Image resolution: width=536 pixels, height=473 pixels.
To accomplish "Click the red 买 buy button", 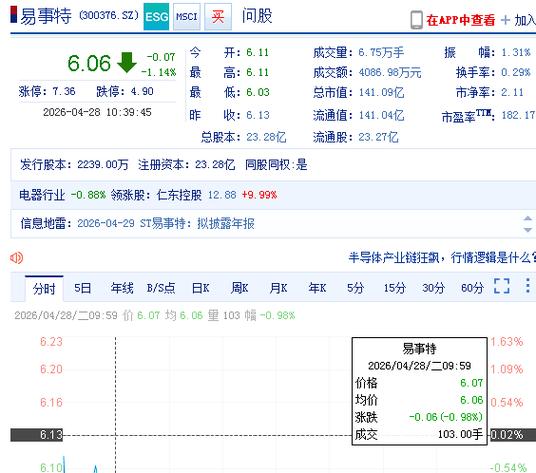I will tap(218, 16).
